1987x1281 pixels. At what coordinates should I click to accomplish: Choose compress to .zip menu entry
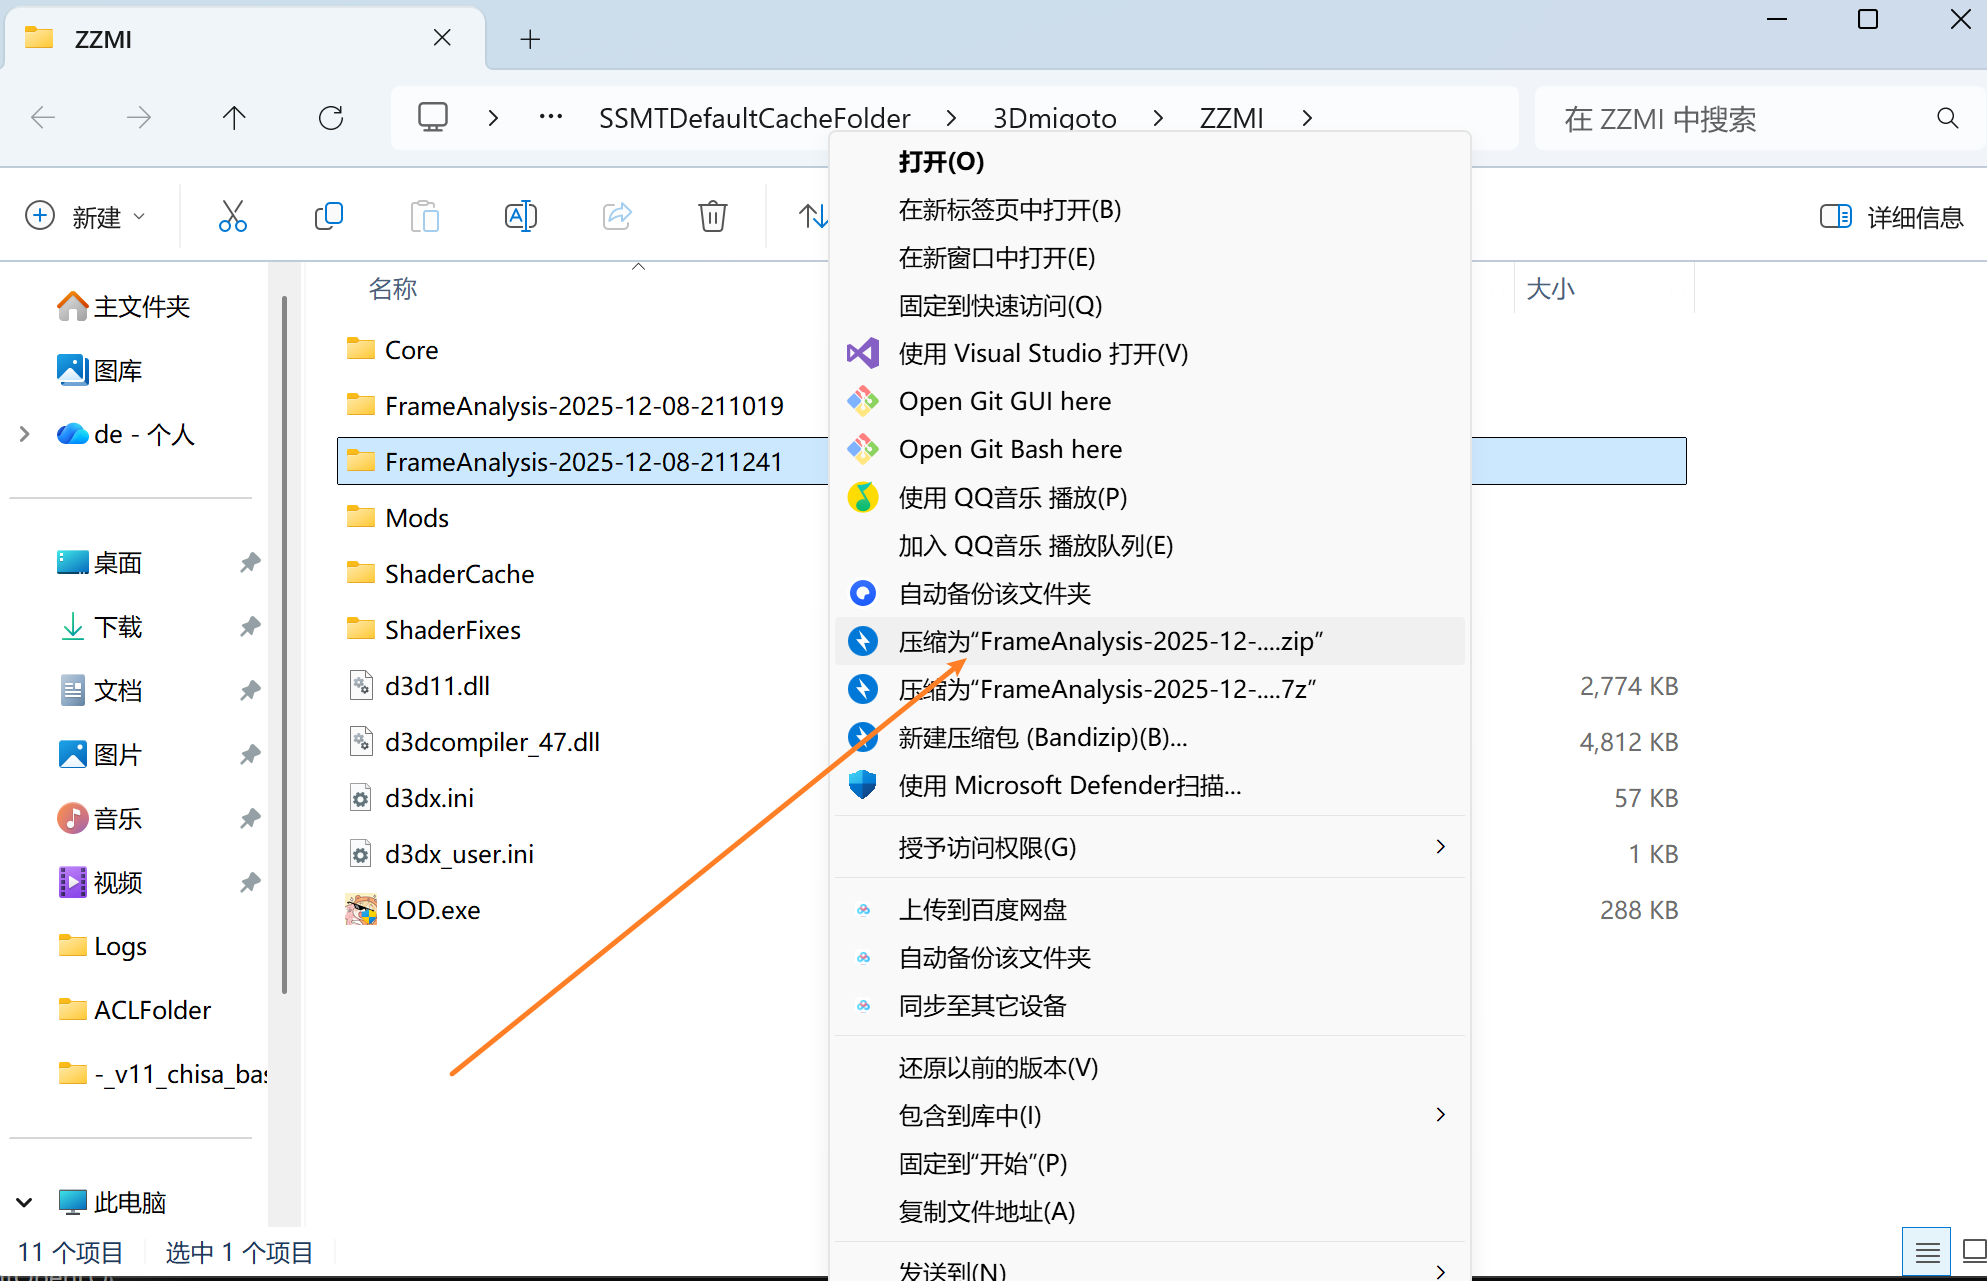[x=1110, y=641]
